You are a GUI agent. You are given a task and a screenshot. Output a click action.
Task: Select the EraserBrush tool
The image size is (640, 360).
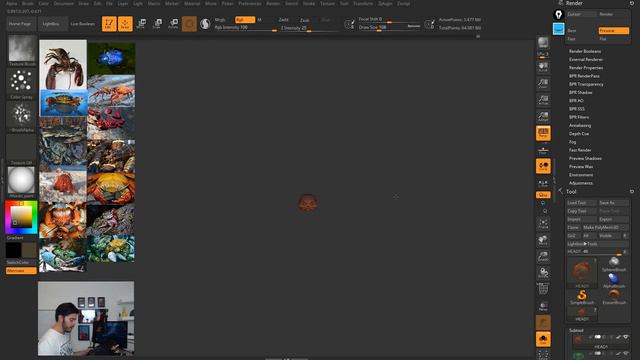pyautogui.click(x=614, y=296)
